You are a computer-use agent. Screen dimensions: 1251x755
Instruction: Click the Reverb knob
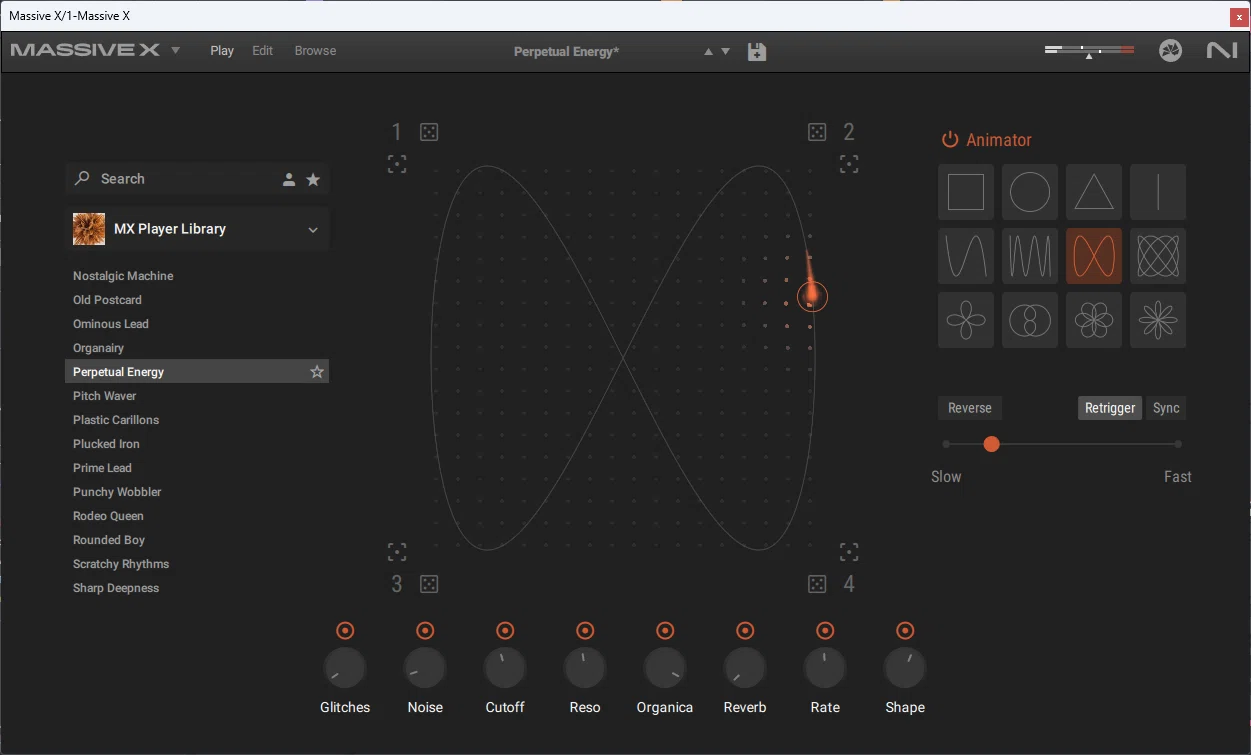pyautogui.click(x=745, y=669)
